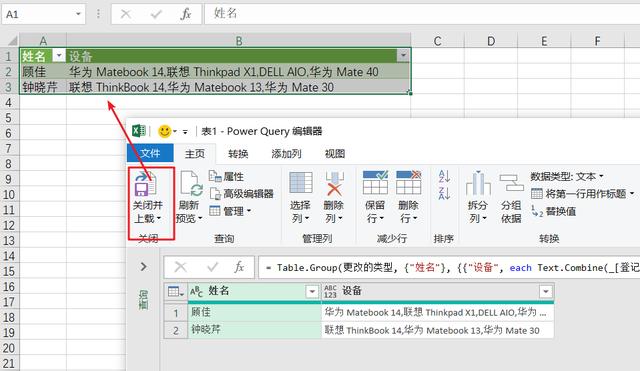
Task: Click the Table.Group formula input field
Action: coord(449,267)
